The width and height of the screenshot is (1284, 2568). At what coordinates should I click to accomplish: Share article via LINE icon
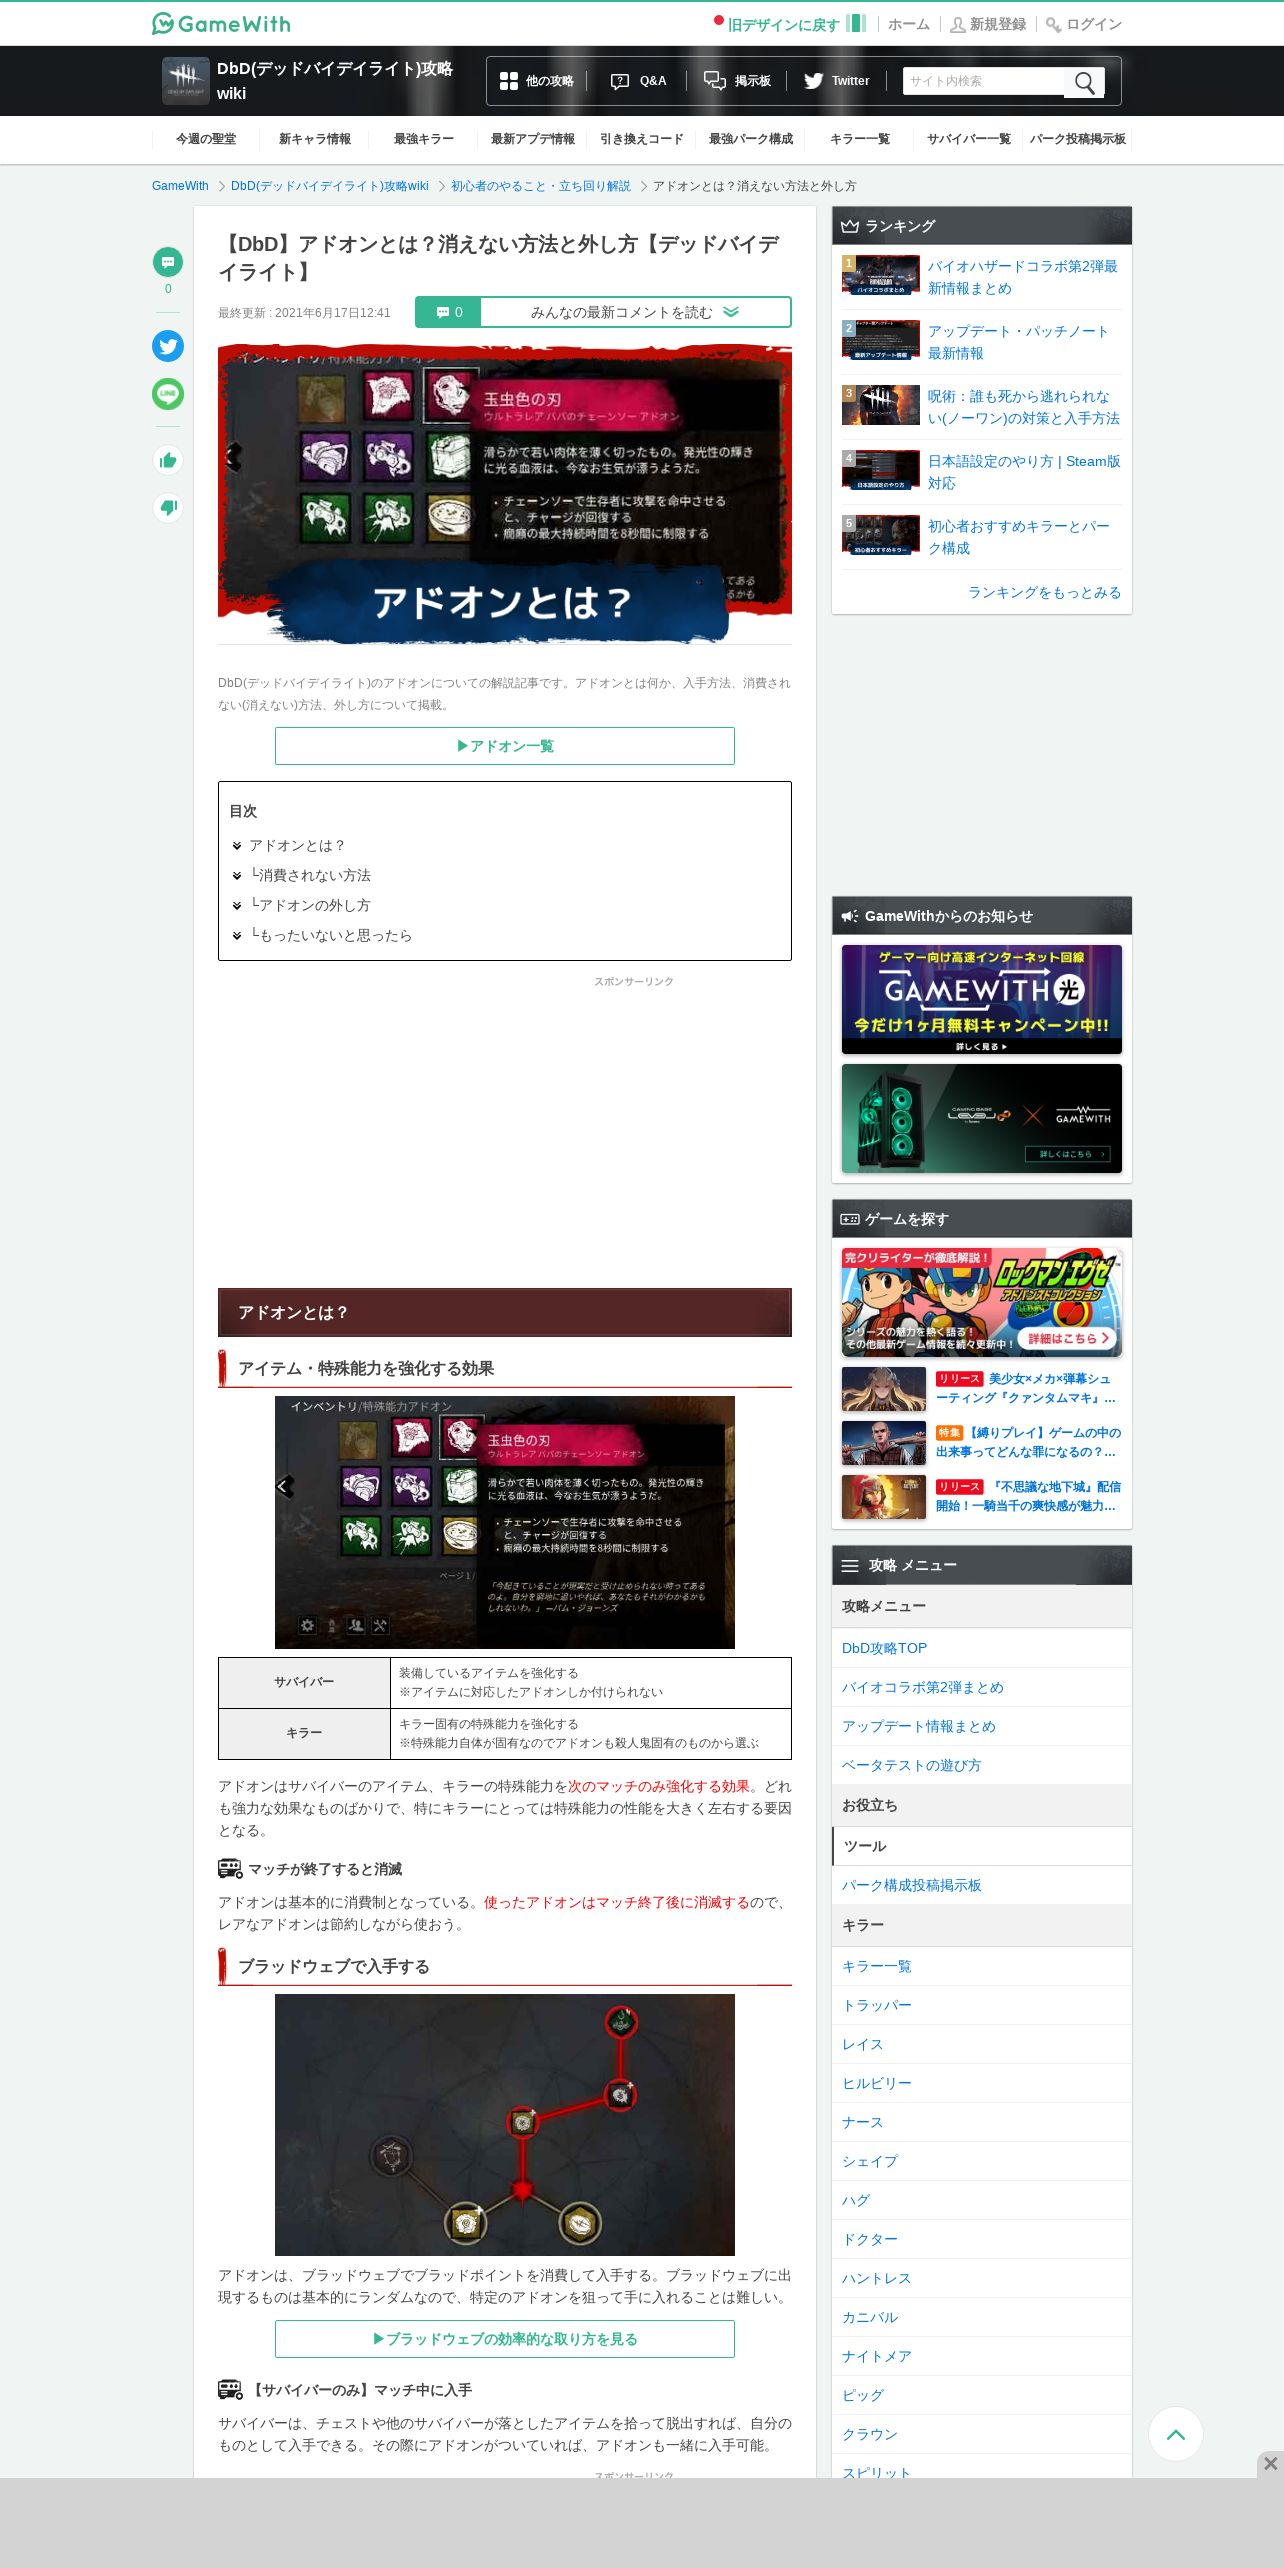[x=168, y=394]
